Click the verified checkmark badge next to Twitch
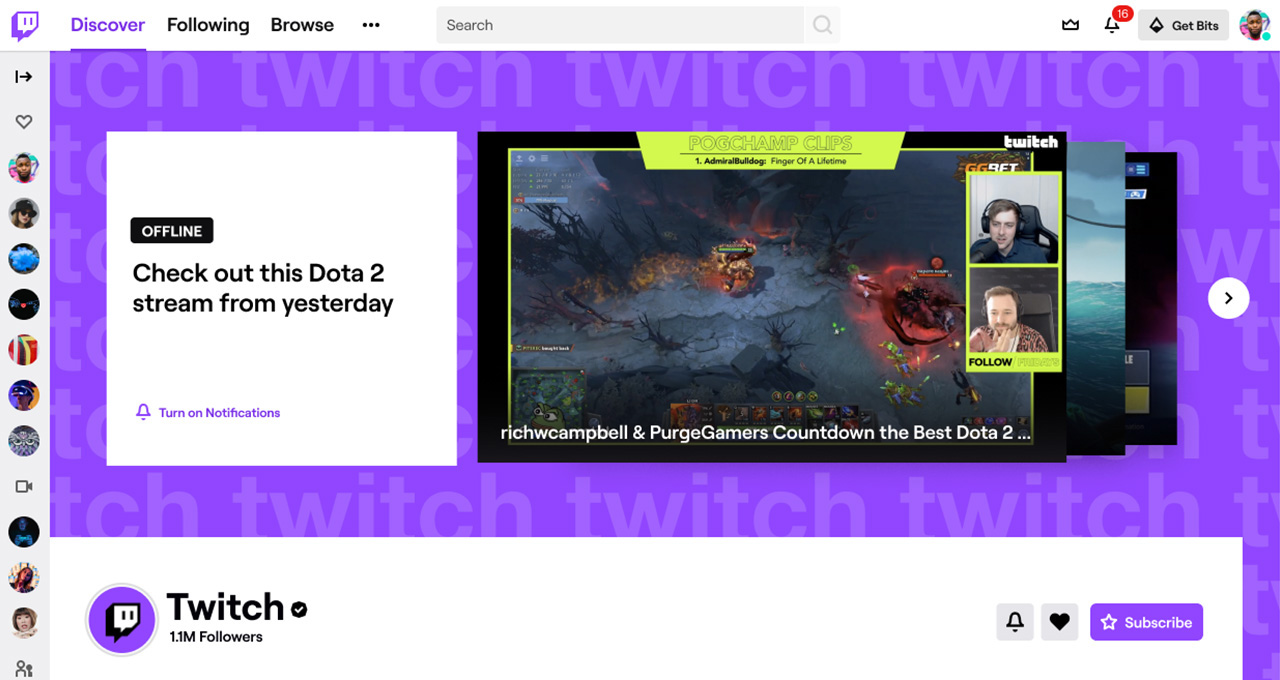1280x680 pixels. point(299,608)
